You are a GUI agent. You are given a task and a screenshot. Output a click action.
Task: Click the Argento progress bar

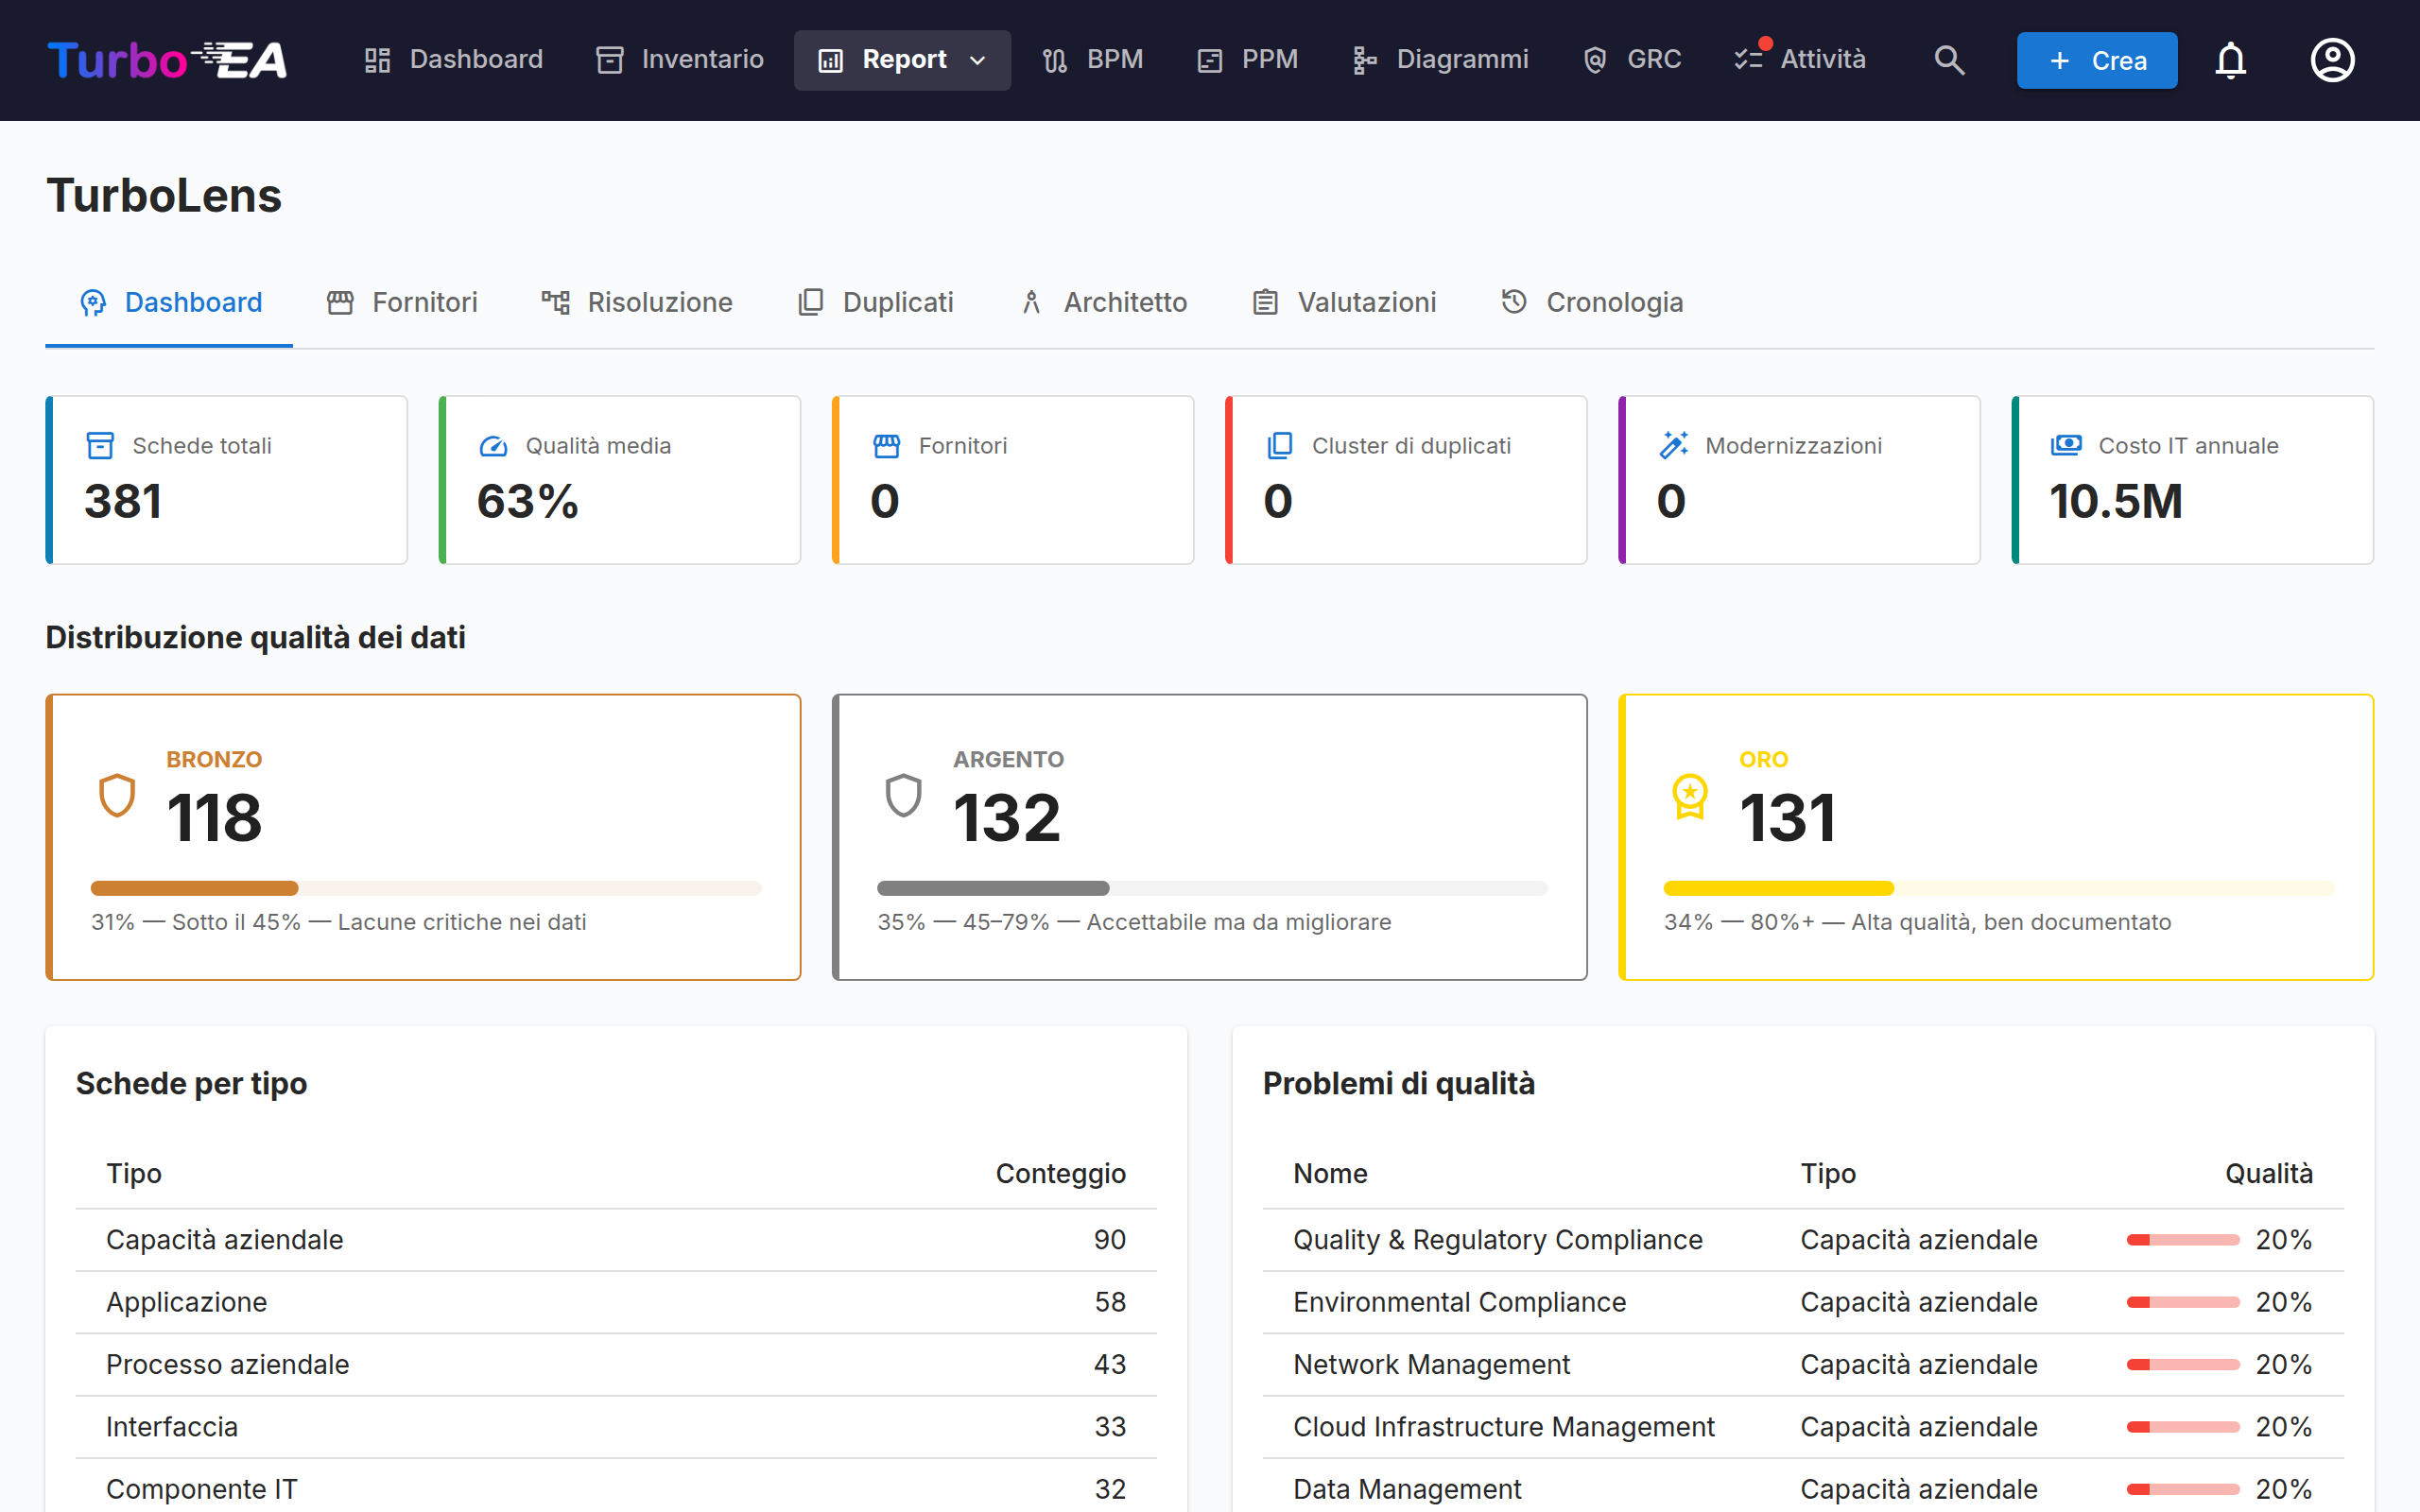click(1212, 888)
